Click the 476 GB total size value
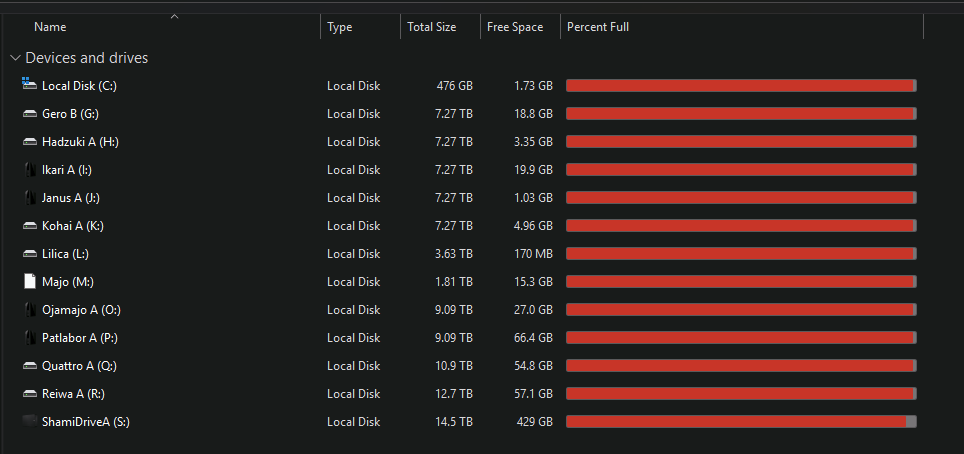 455,86
